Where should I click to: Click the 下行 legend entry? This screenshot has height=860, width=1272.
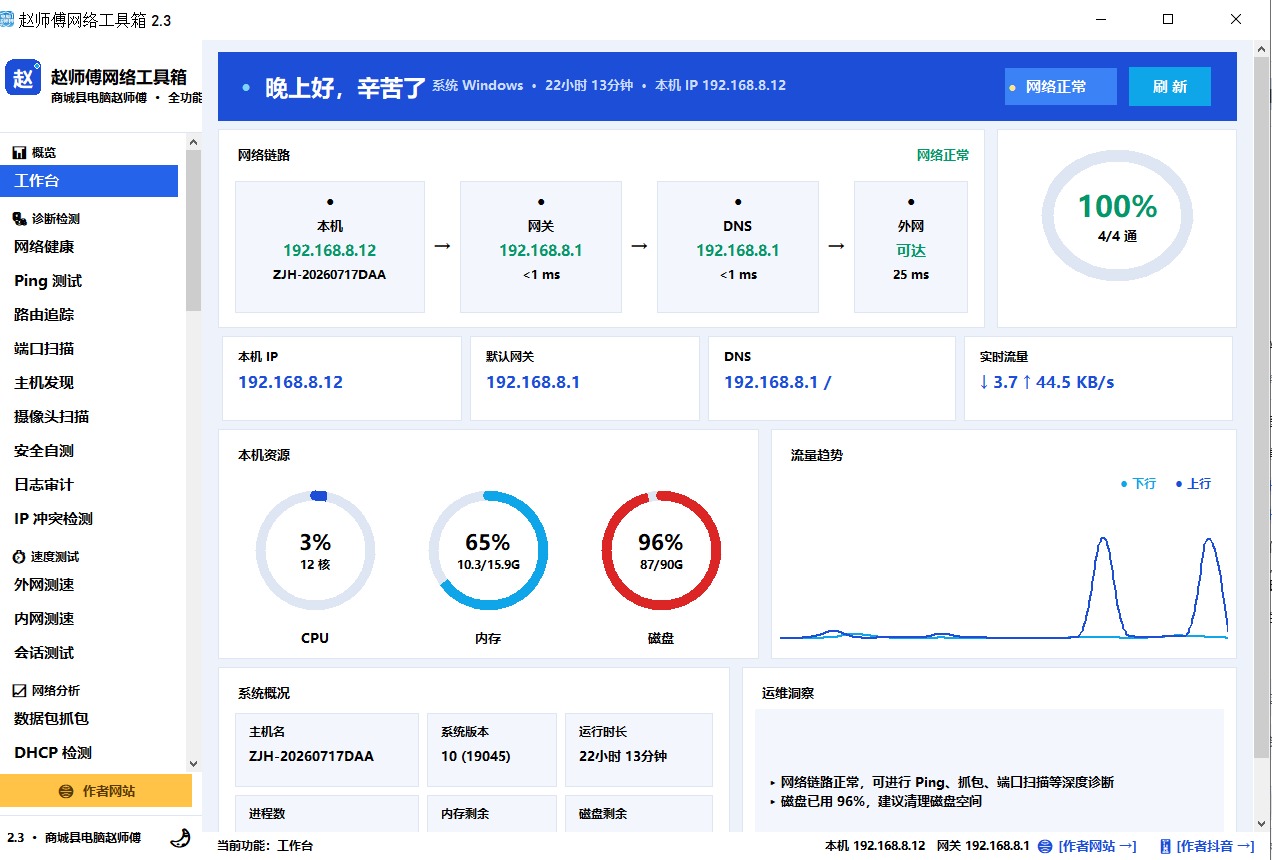tap(1138, 483)
